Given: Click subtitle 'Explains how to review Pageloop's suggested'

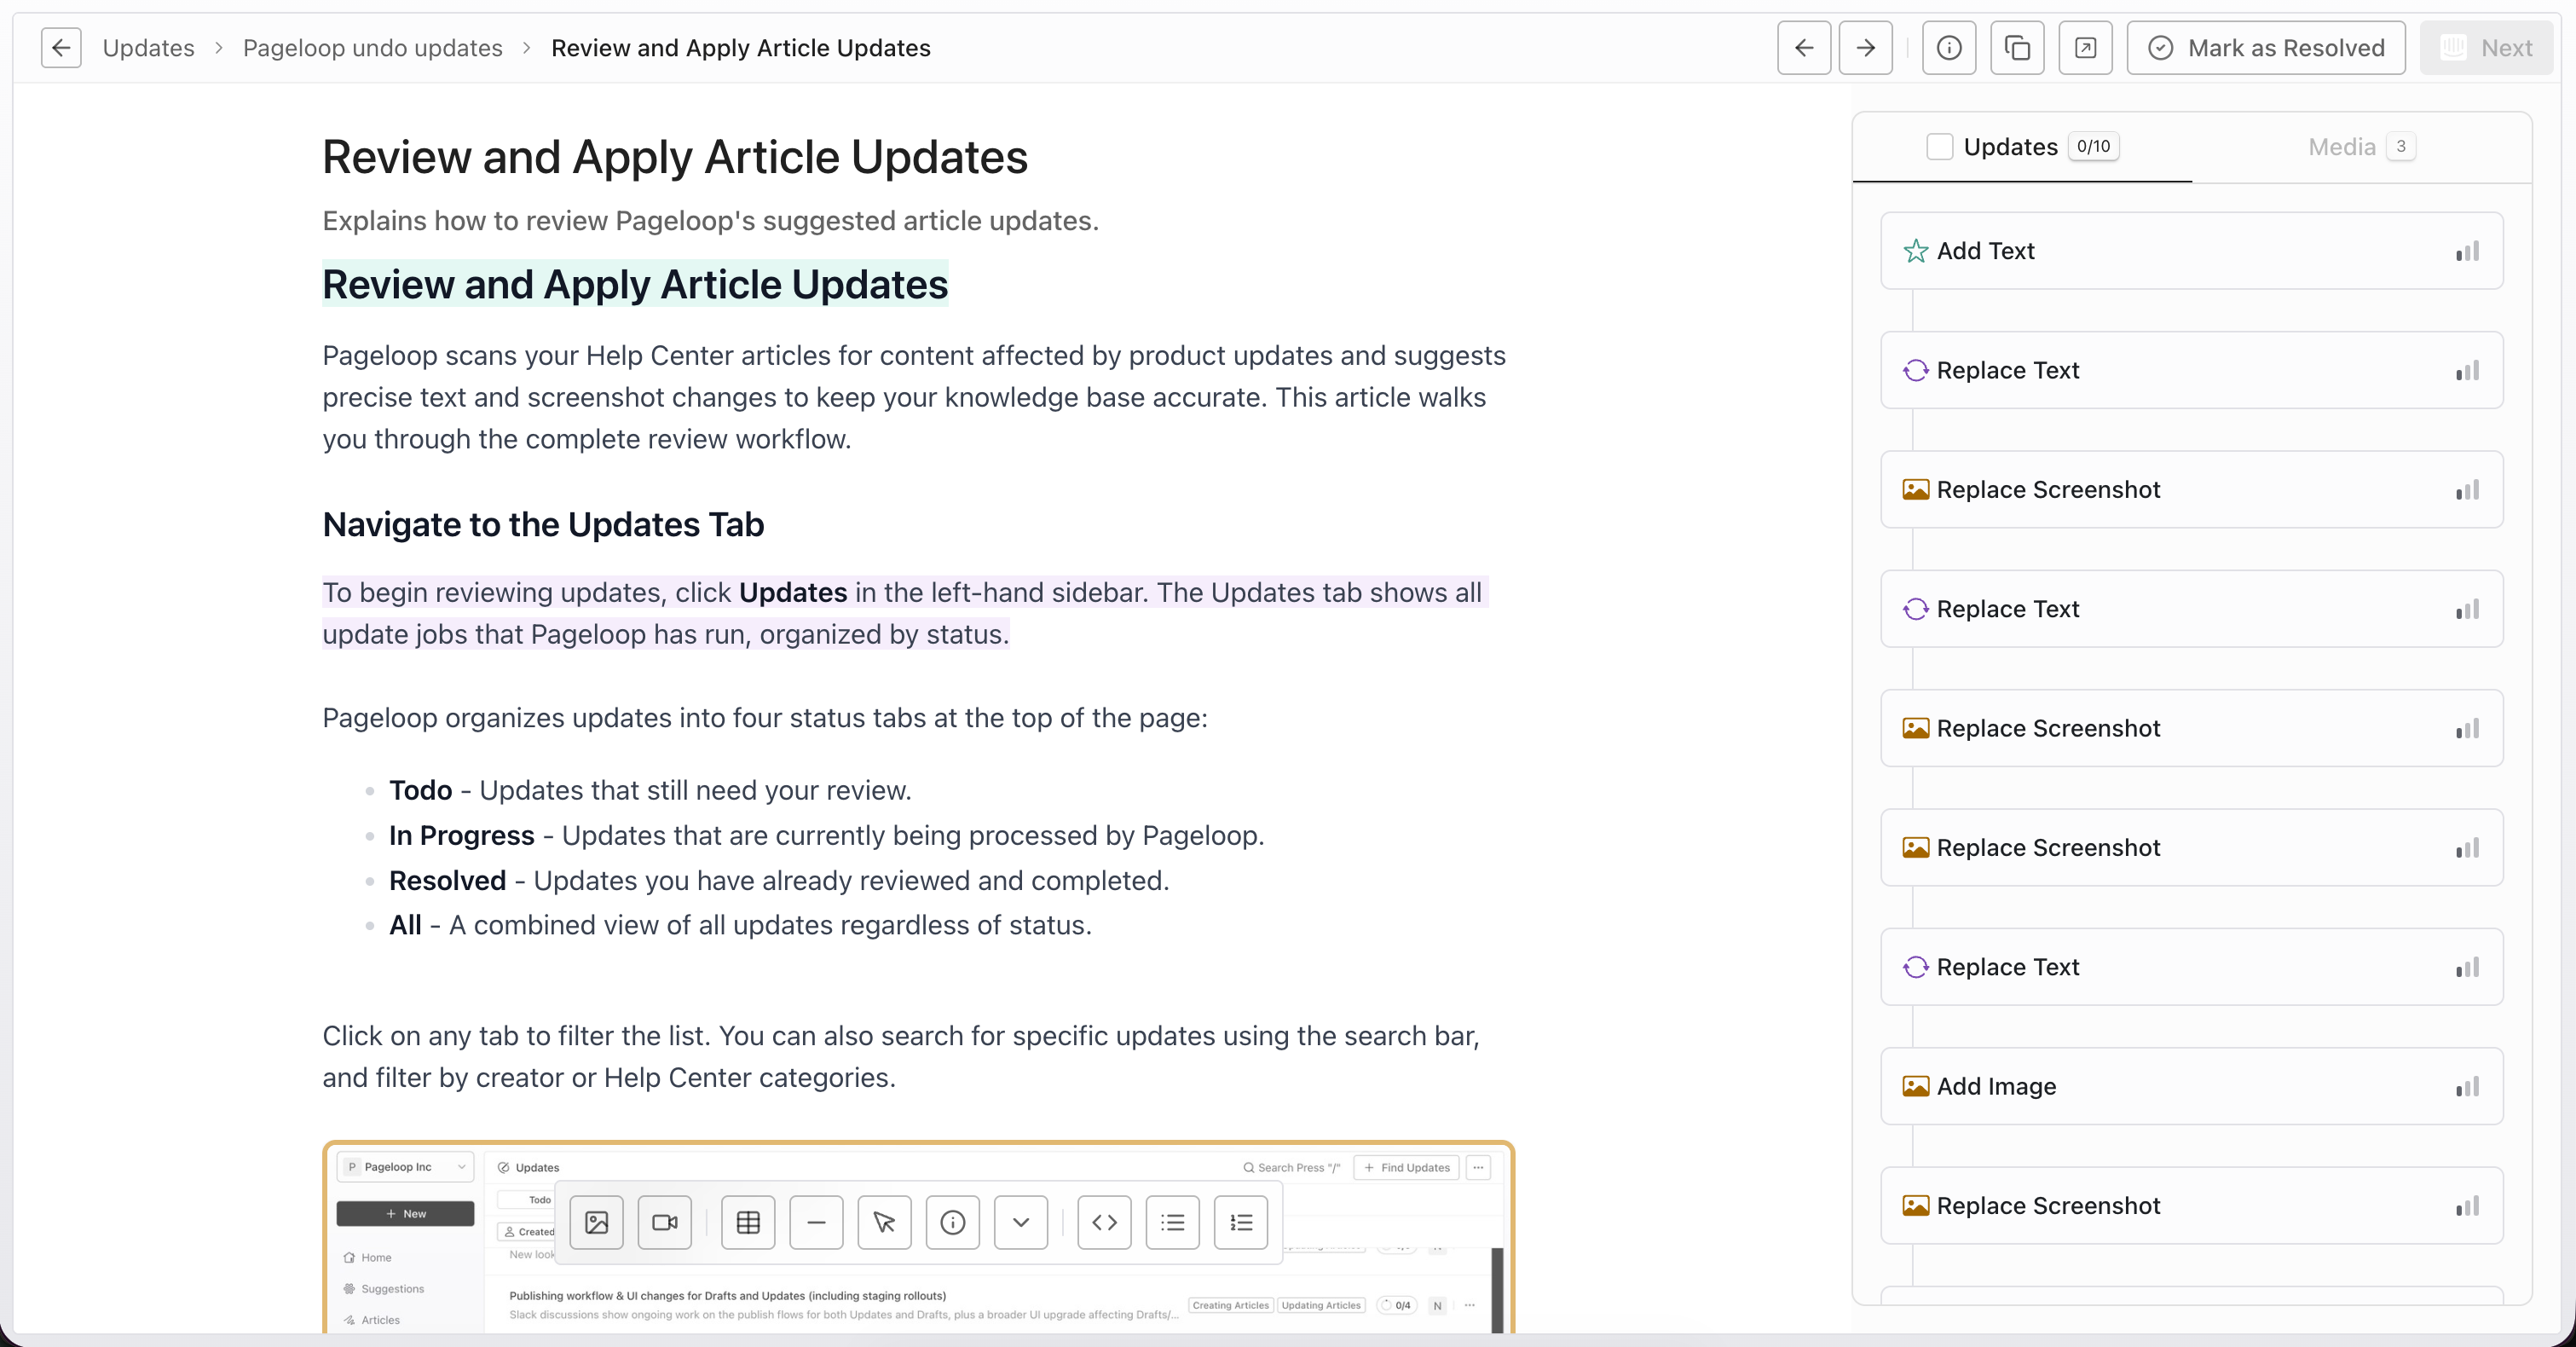Looking at the screenshot, I should [710, 221].
